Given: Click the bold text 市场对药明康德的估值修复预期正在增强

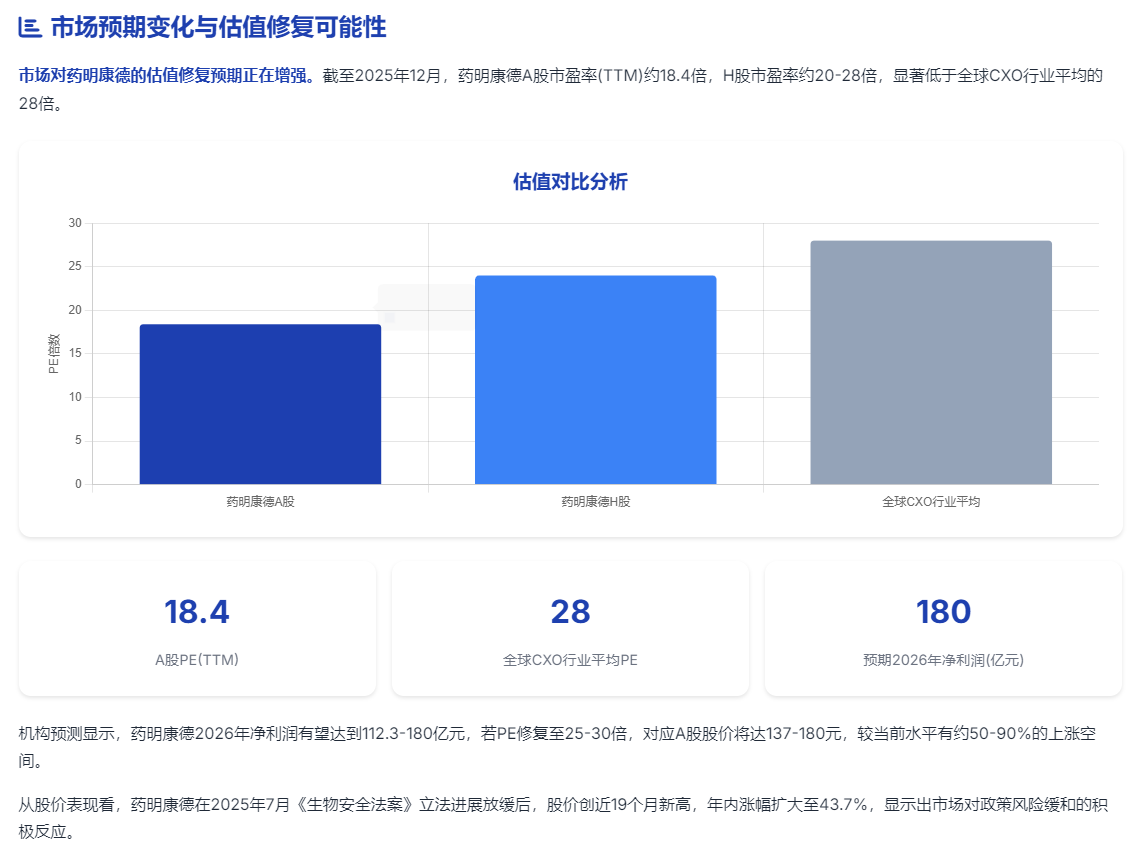Looking at the screenshot, I should pyautogui.click(x=167, y=76).
